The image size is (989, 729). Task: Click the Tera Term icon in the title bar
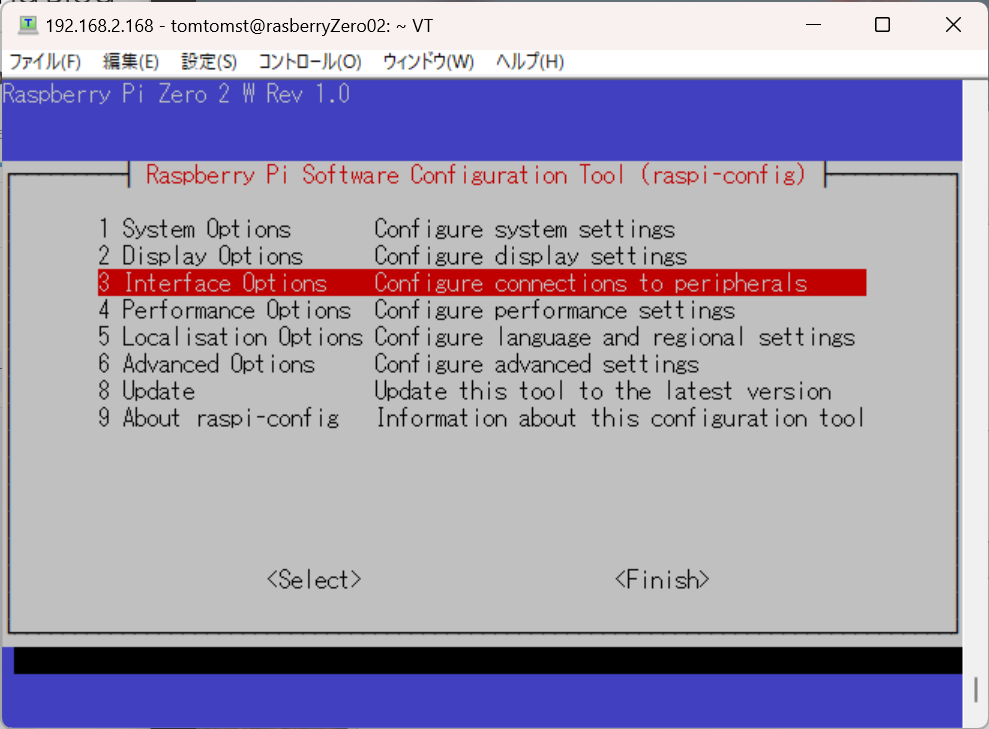(28, 25)
